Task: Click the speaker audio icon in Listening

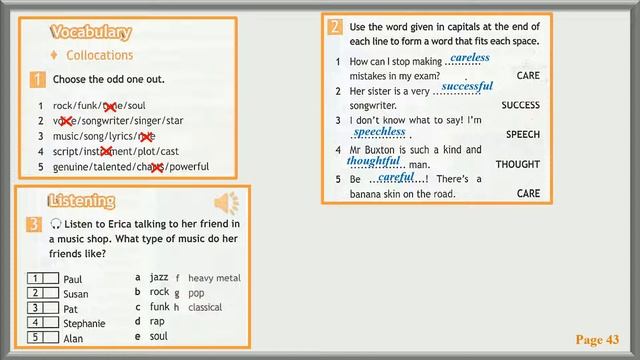Action: pos(227,203)
